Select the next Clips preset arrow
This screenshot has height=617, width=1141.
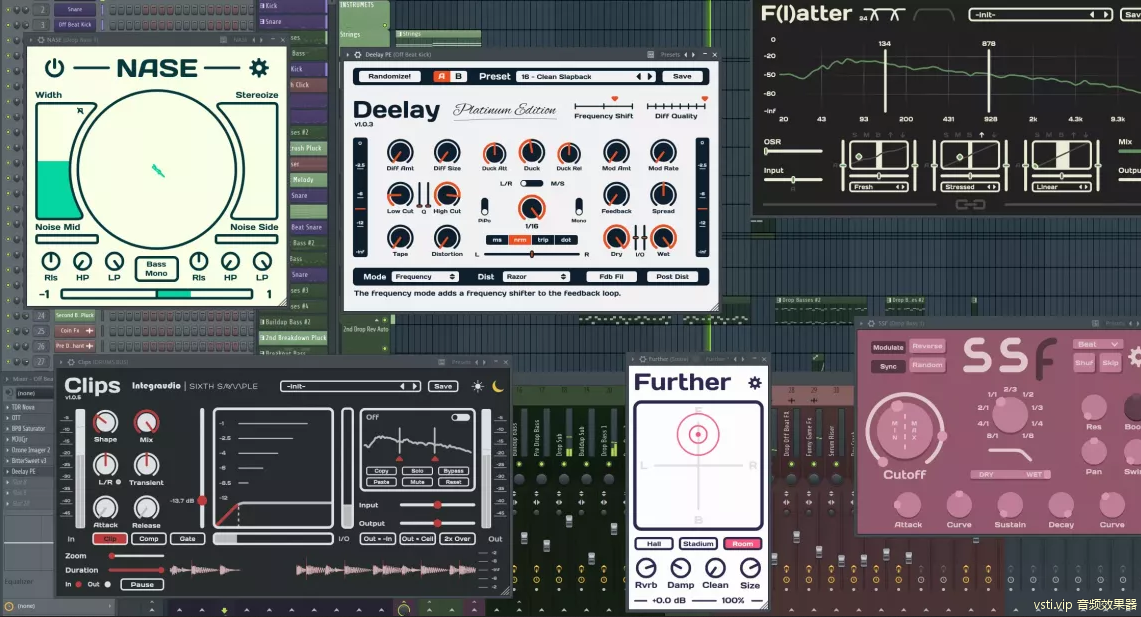415,386
